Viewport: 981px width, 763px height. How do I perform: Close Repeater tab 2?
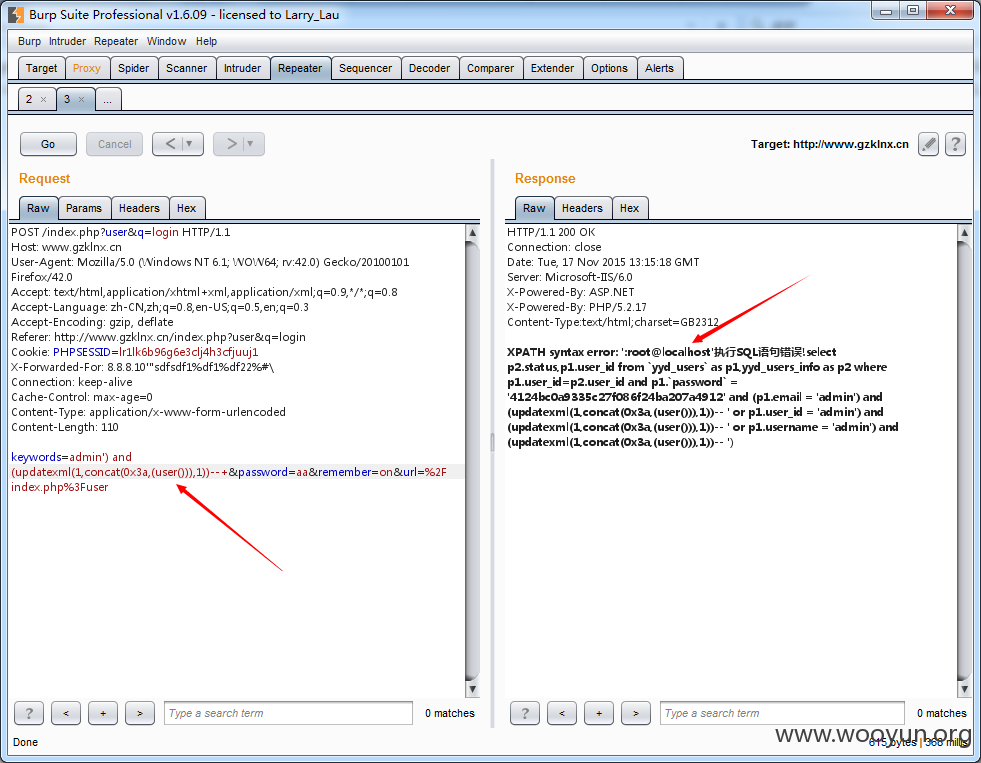pos(43,99)
